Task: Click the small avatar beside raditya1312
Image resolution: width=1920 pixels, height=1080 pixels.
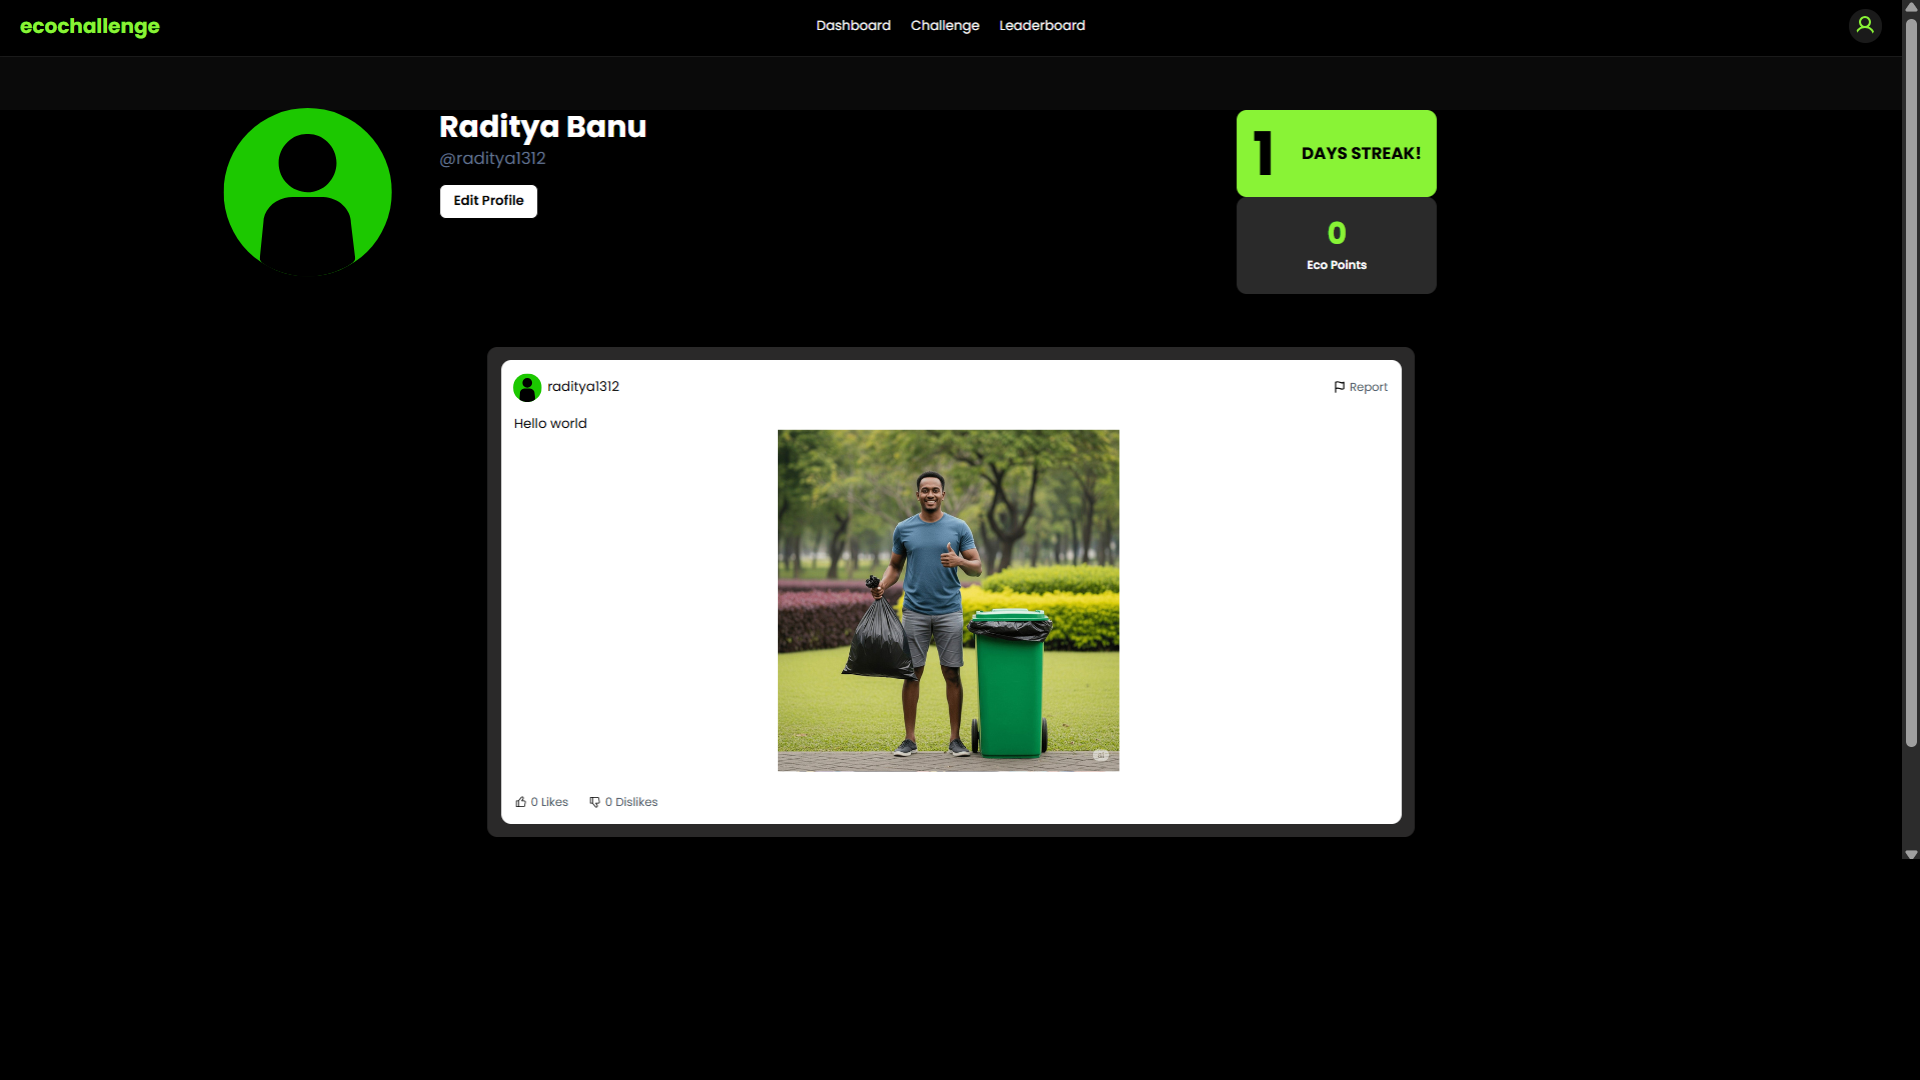Action: (x=527, y=387)
